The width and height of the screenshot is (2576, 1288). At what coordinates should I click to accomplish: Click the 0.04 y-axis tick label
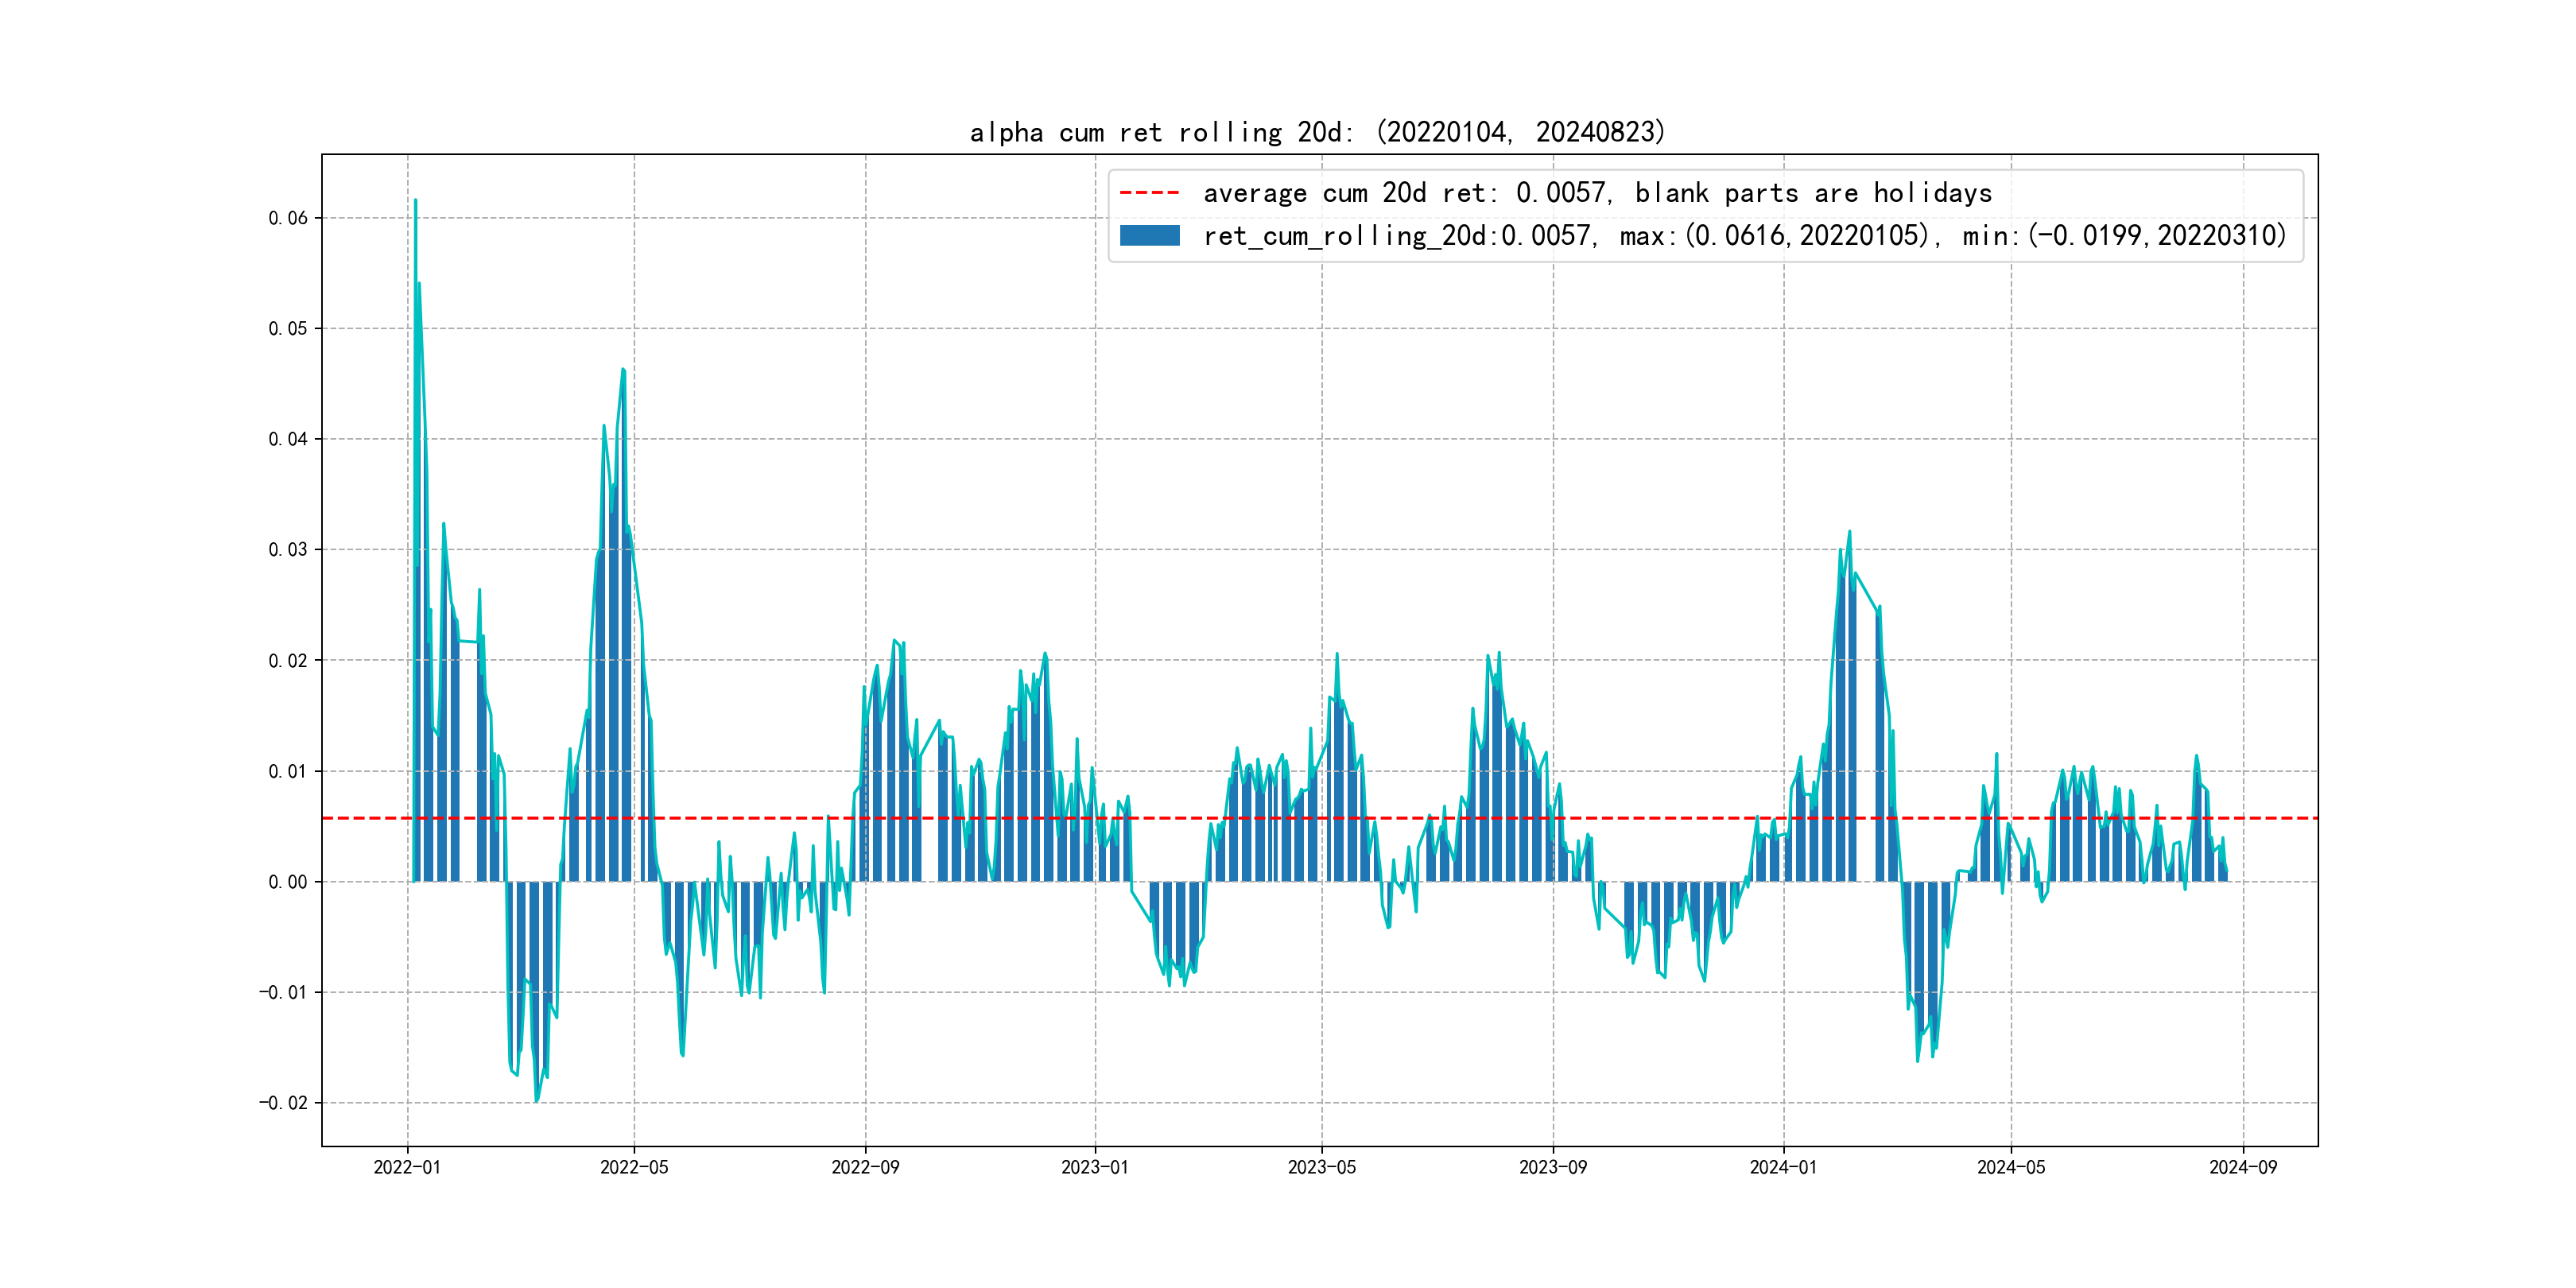[288, 439]
